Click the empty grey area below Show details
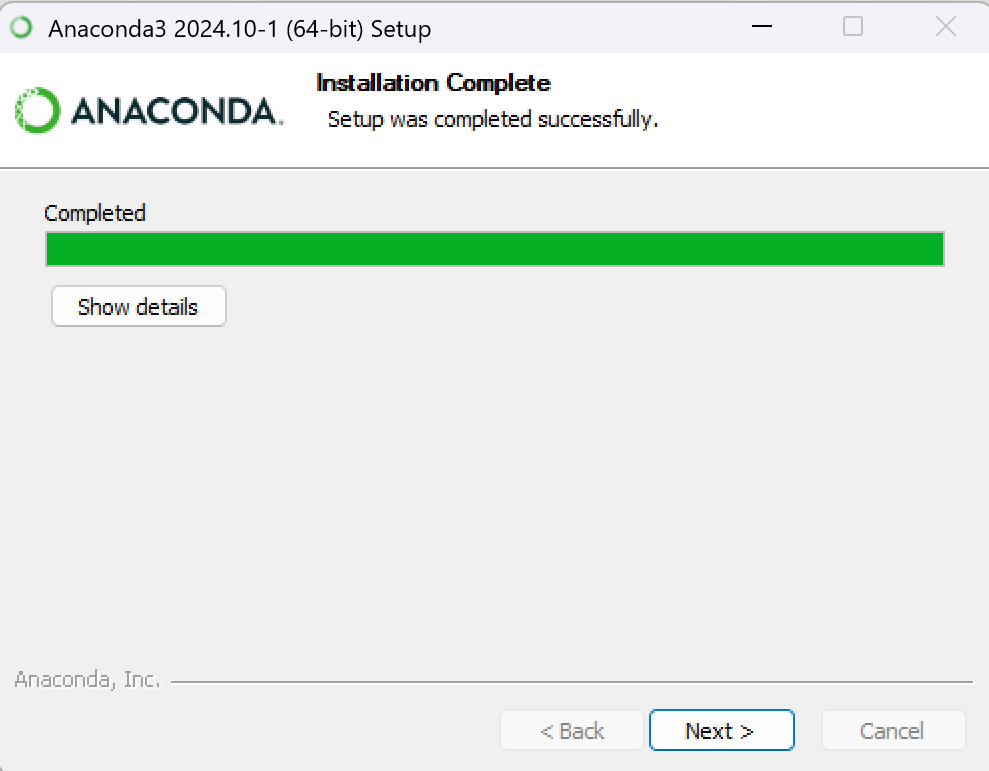Screen dimensions: 989x771 coord(494,492)
